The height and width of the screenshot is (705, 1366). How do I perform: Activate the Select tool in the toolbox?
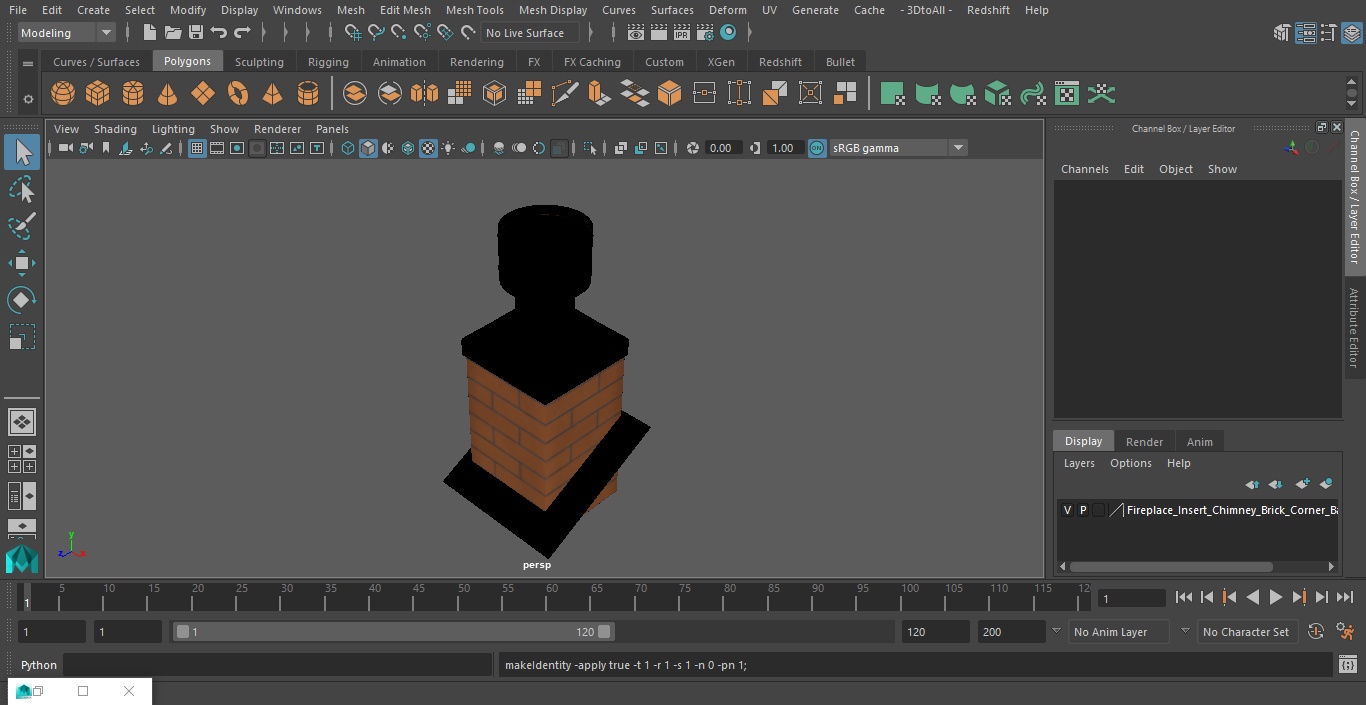[21, 152]
